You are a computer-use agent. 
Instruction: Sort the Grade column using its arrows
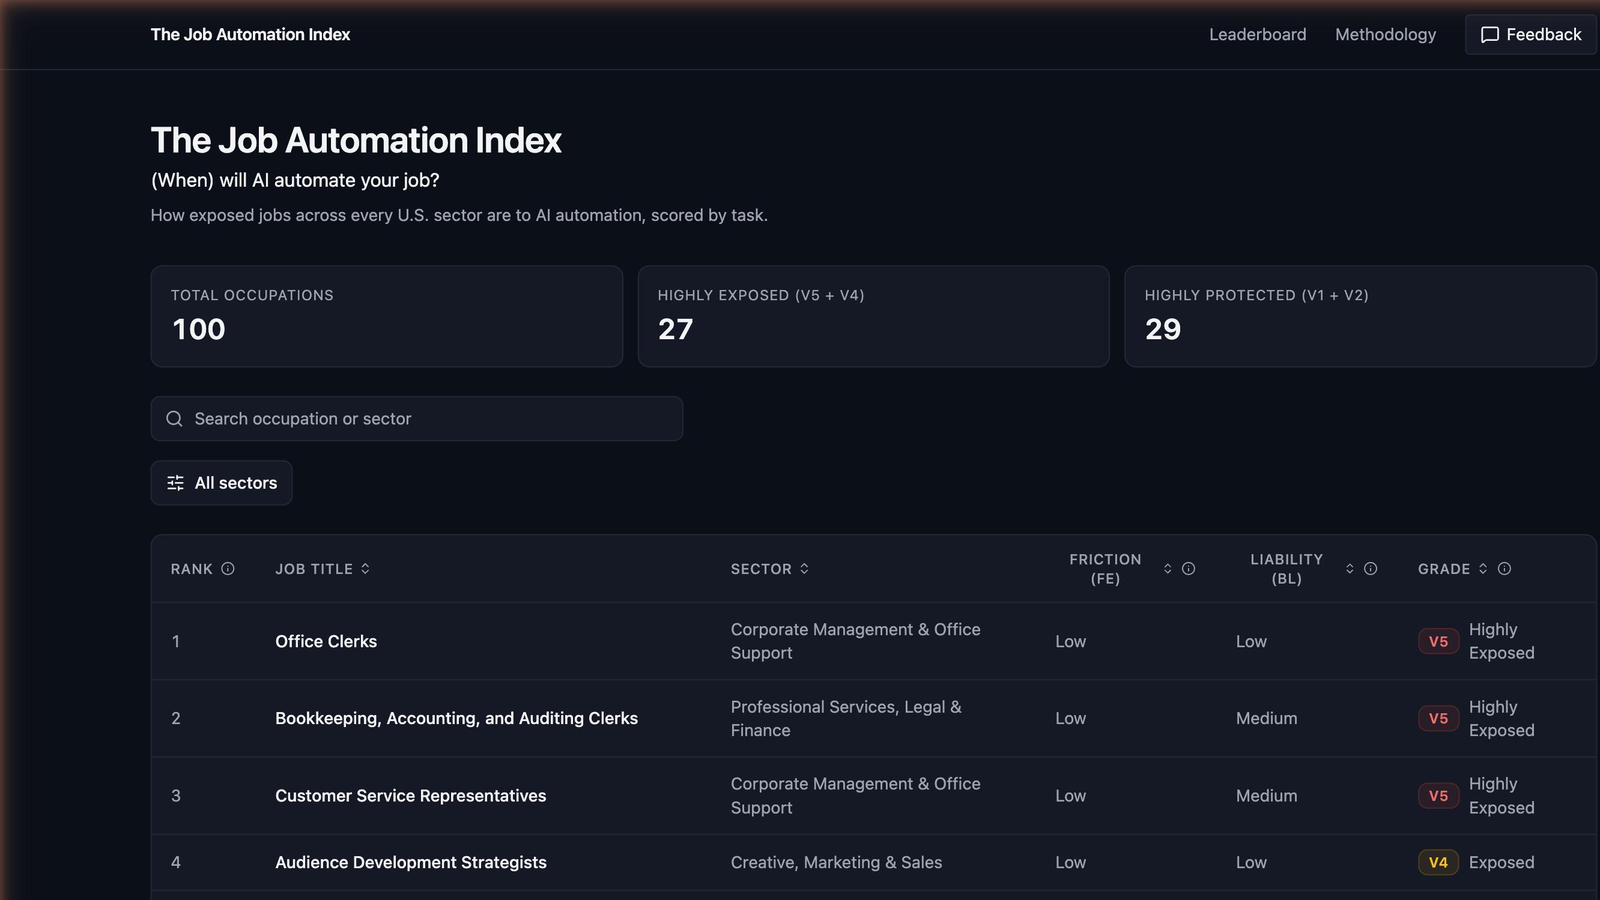point(1483,568)
